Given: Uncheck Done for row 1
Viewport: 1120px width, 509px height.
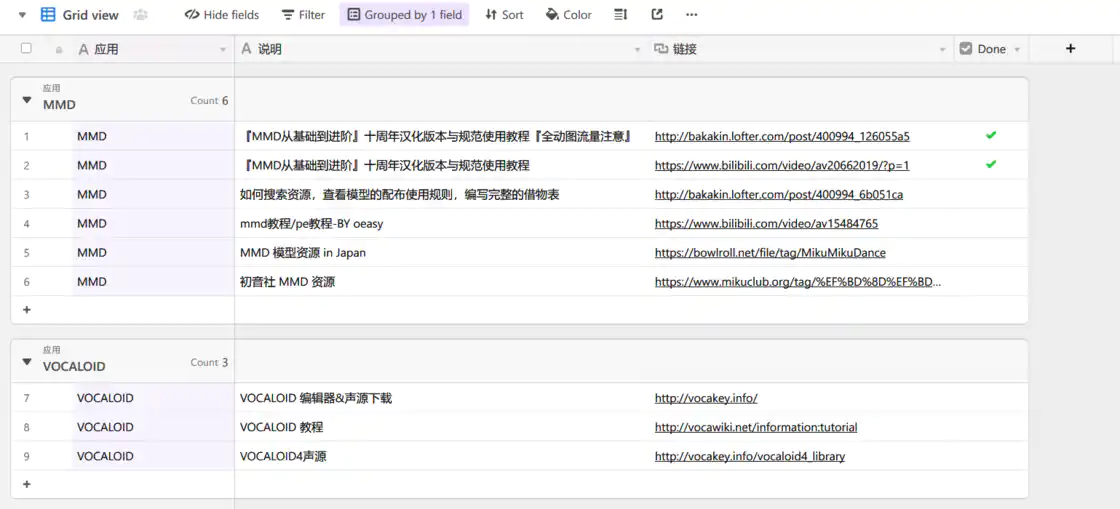Looking at the screenshot, I should [x=991, y=136].
